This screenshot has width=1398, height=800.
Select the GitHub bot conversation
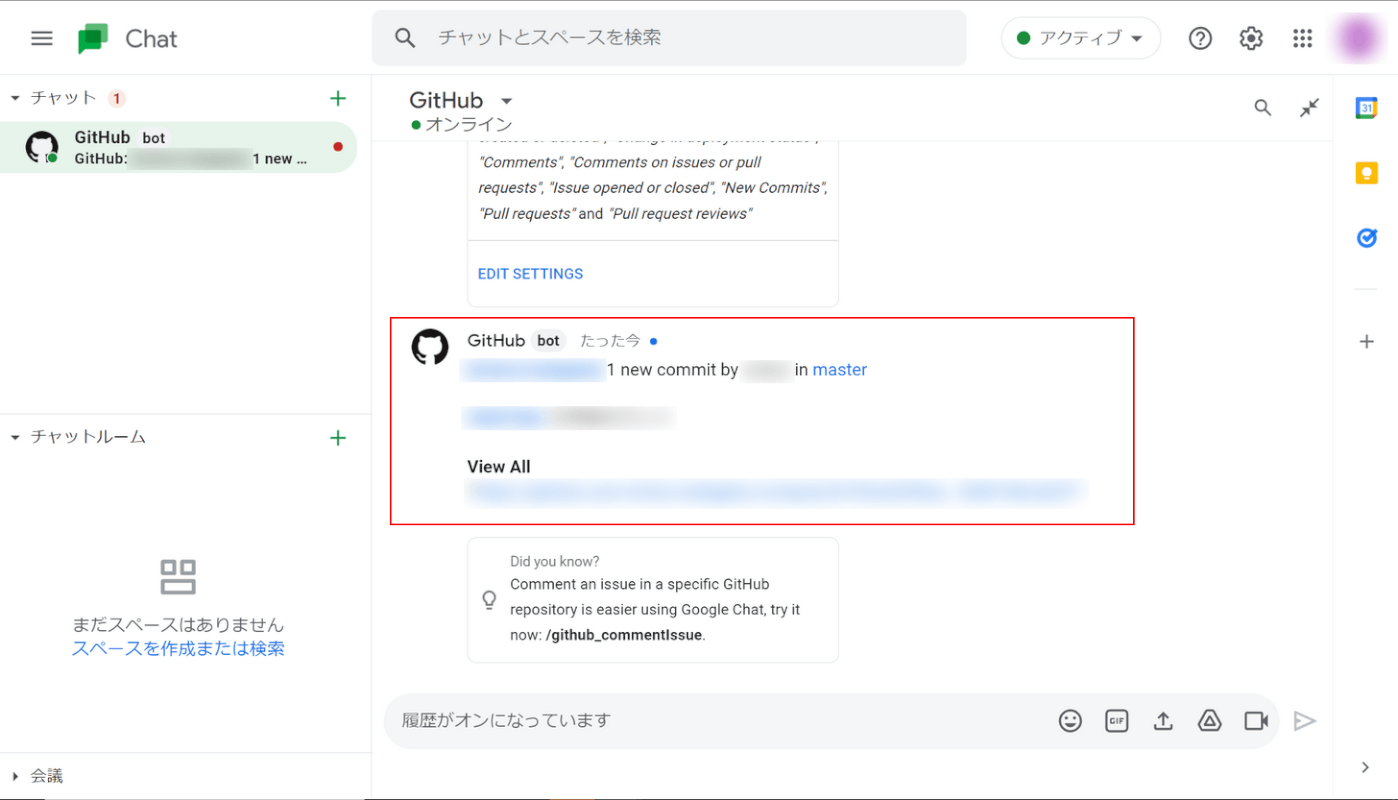pos(178,147)
